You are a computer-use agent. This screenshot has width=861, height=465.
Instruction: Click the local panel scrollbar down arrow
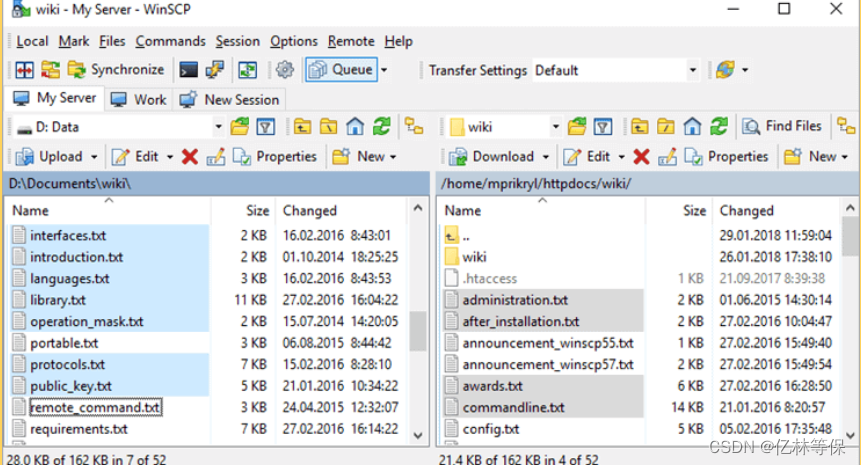coord(418,435)
